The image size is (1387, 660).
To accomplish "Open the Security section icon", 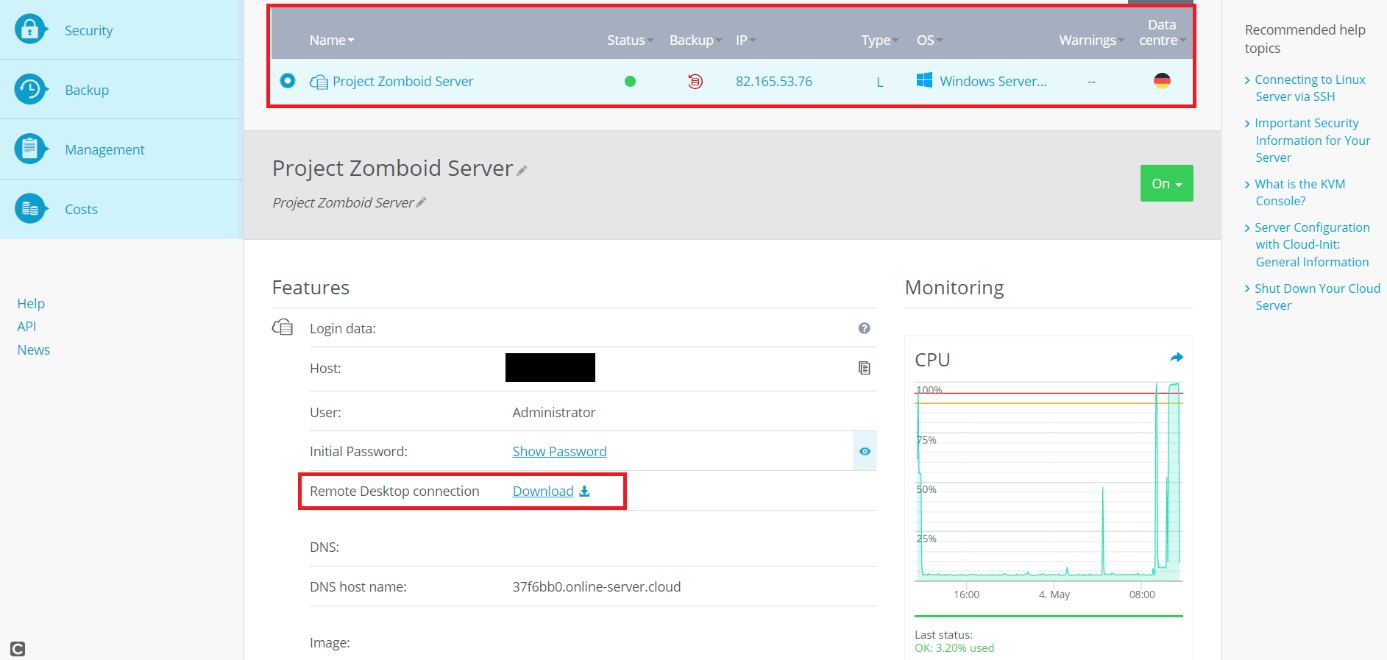I will click(29, 29).
